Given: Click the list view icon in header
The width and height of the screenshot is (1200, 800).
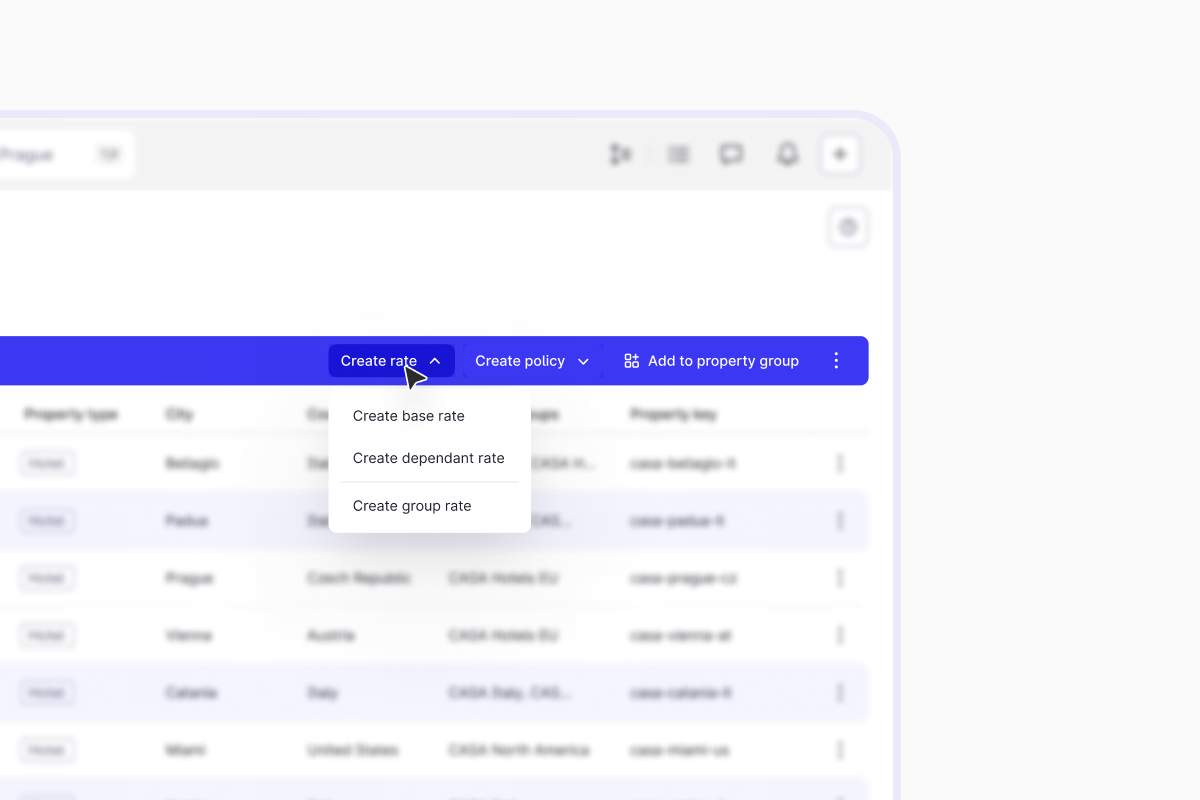Looking at the screenshot, I should (x=679, y=154).
